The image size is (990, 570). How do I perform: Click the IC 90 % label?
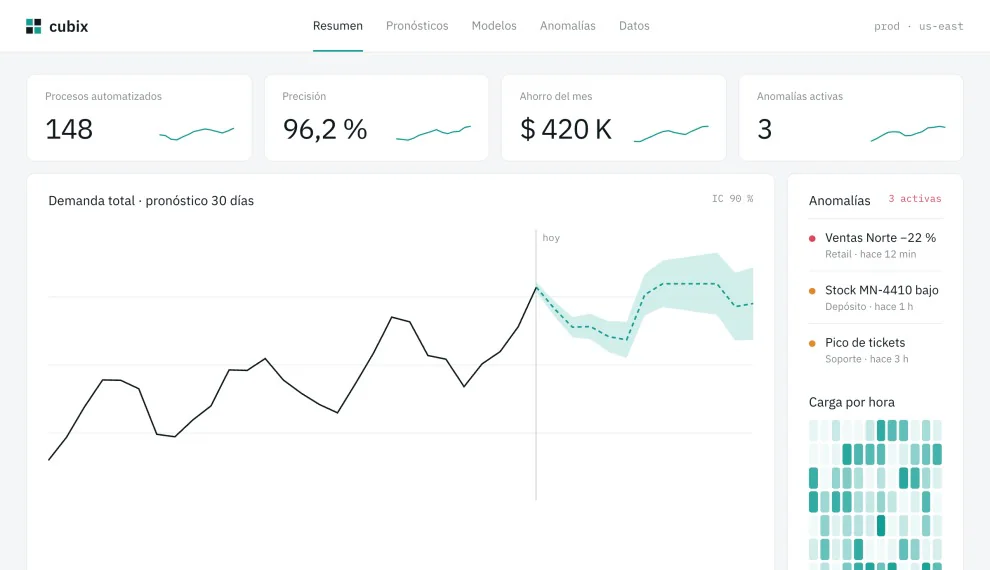(732, 199)
